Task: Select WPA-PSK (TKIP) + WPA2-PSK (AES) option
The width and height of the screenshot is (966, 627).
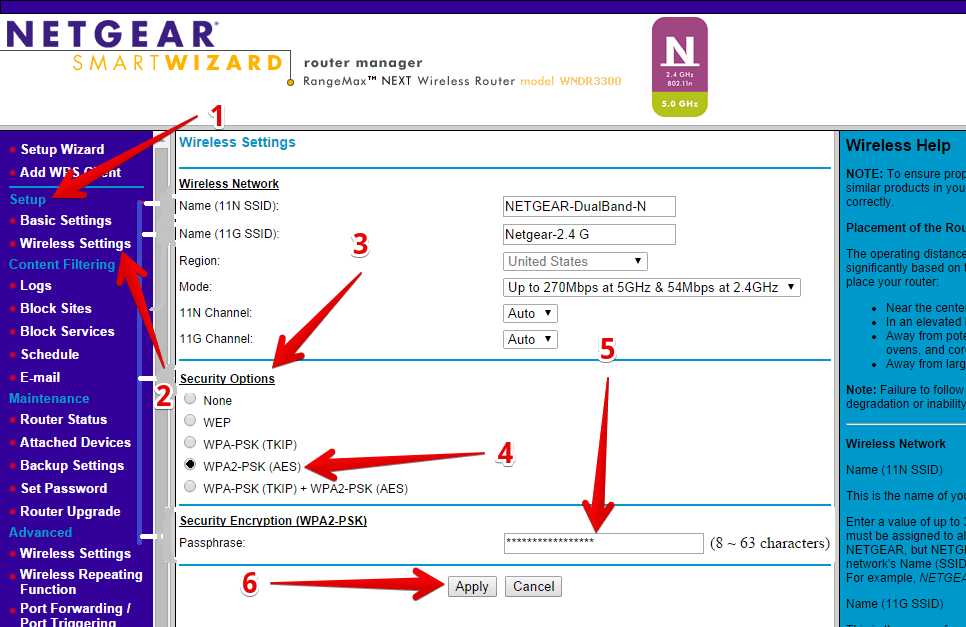Action: coord(190,487)
